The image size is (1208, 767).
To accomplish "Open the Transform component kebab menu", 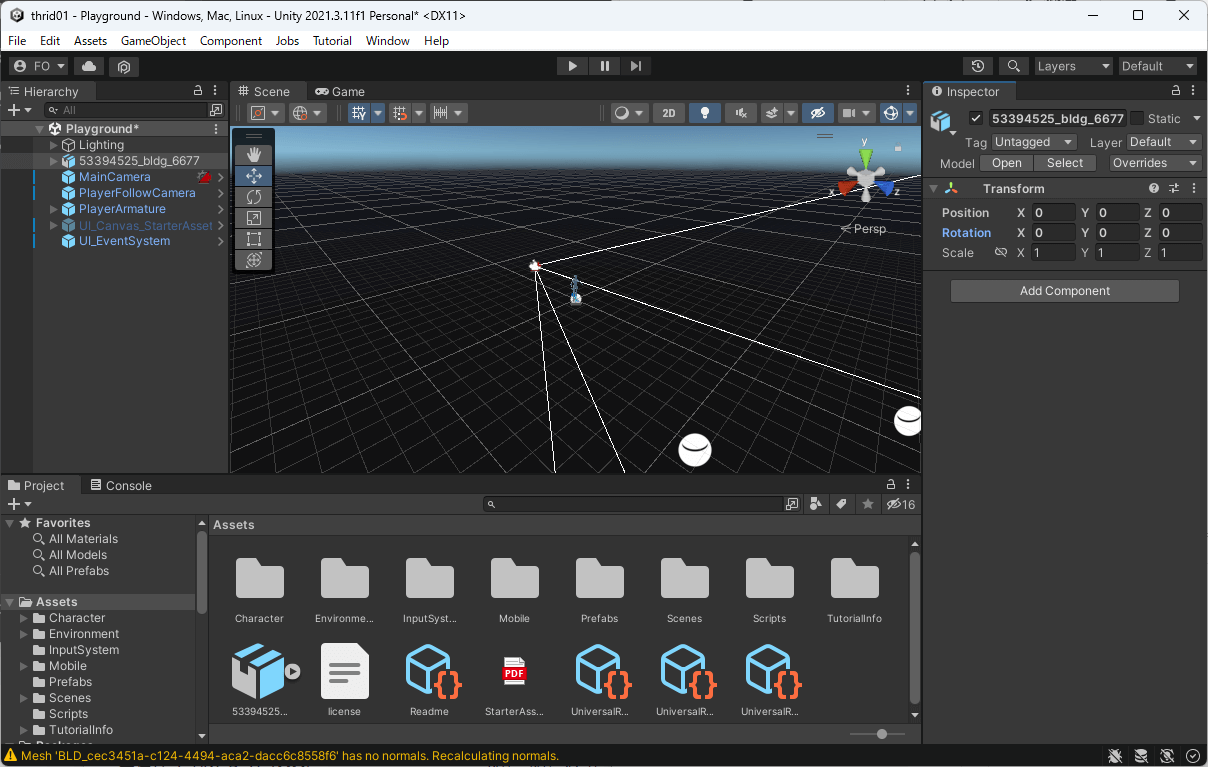I will pyautogui.click(x=1194, y=188).
